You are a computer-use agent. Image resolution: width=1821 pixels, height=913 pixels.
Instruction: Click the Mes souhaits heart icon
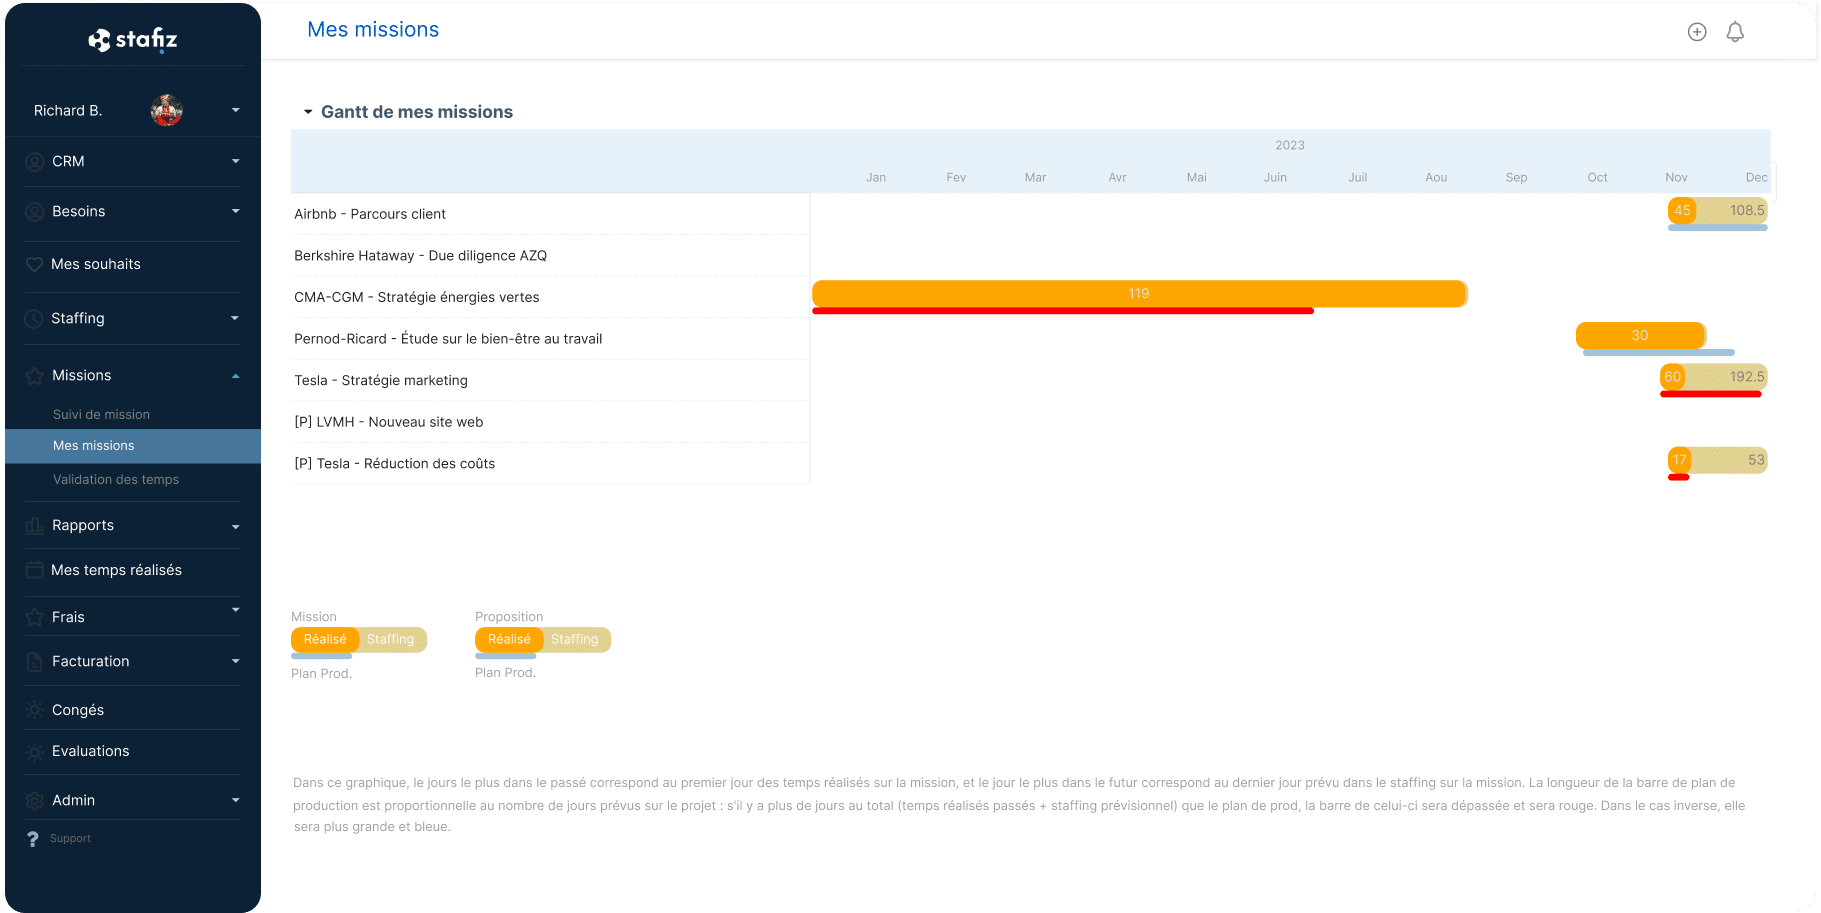[34, 264]
